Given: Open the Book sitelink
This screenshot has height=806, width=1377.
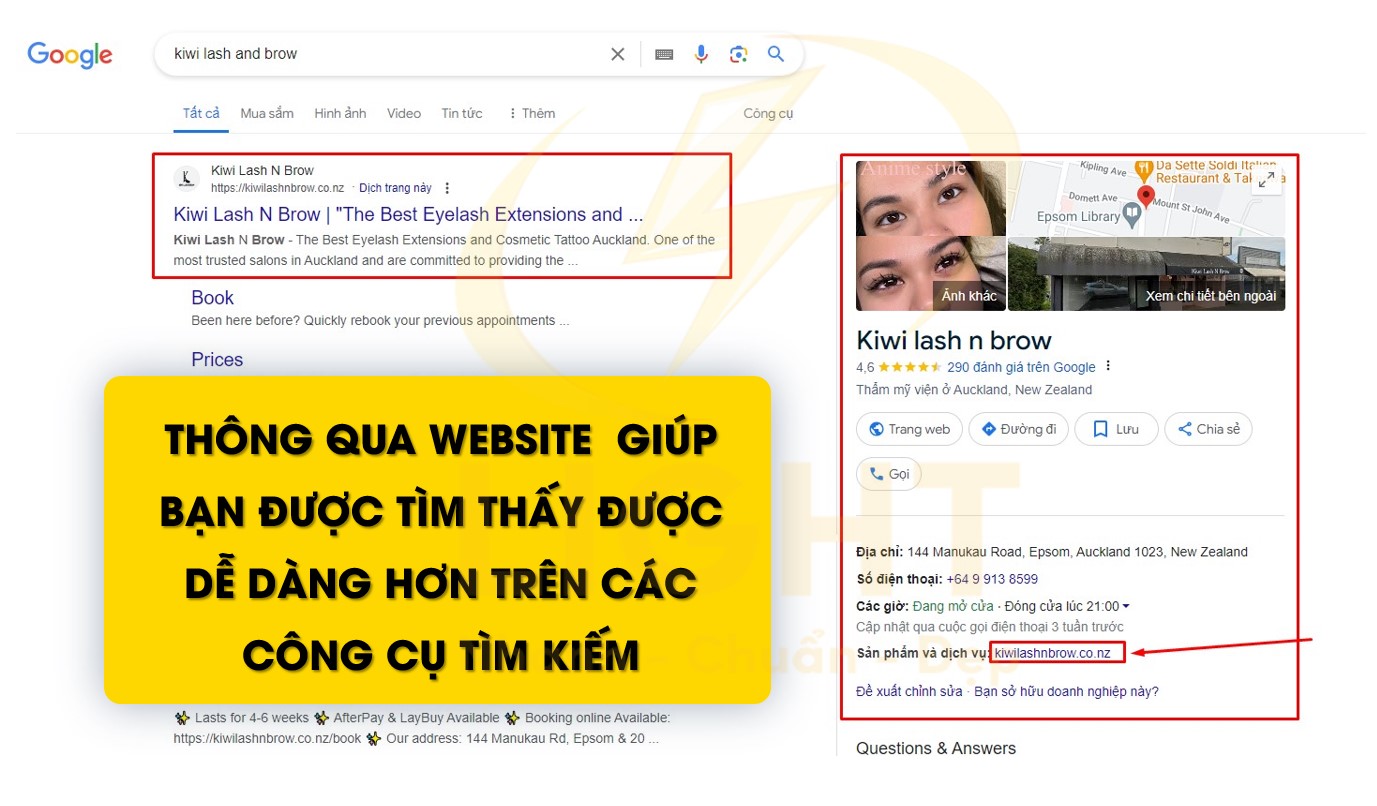Looking at the screenshot, I should click(x=212, y=297).
